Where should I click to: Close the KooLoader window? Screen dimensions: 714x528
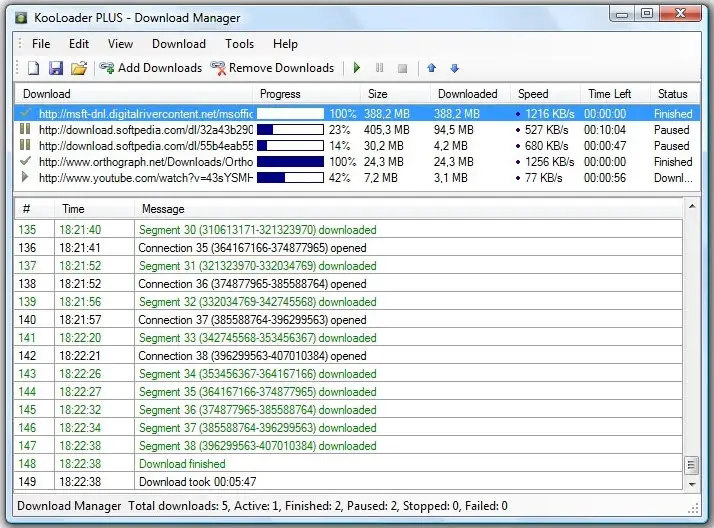click(x=680, y=13)
